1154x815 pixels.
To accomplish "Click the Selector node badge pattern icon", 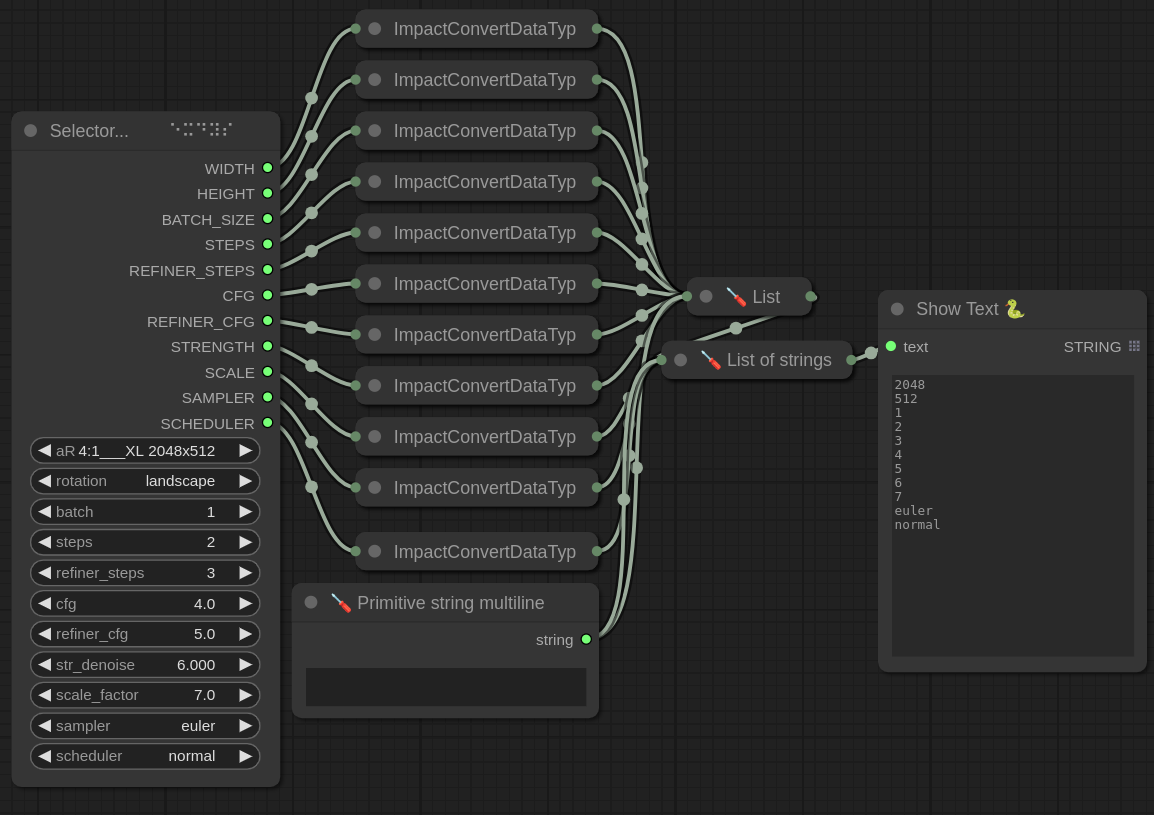I will click(x=201, y=130).
